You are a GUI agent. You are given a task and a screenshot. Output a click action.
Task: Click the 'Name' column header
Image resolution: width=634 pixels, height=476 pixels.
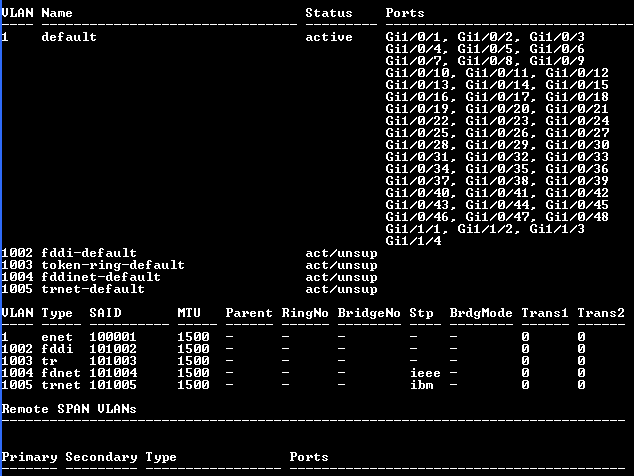coord(57,13)
